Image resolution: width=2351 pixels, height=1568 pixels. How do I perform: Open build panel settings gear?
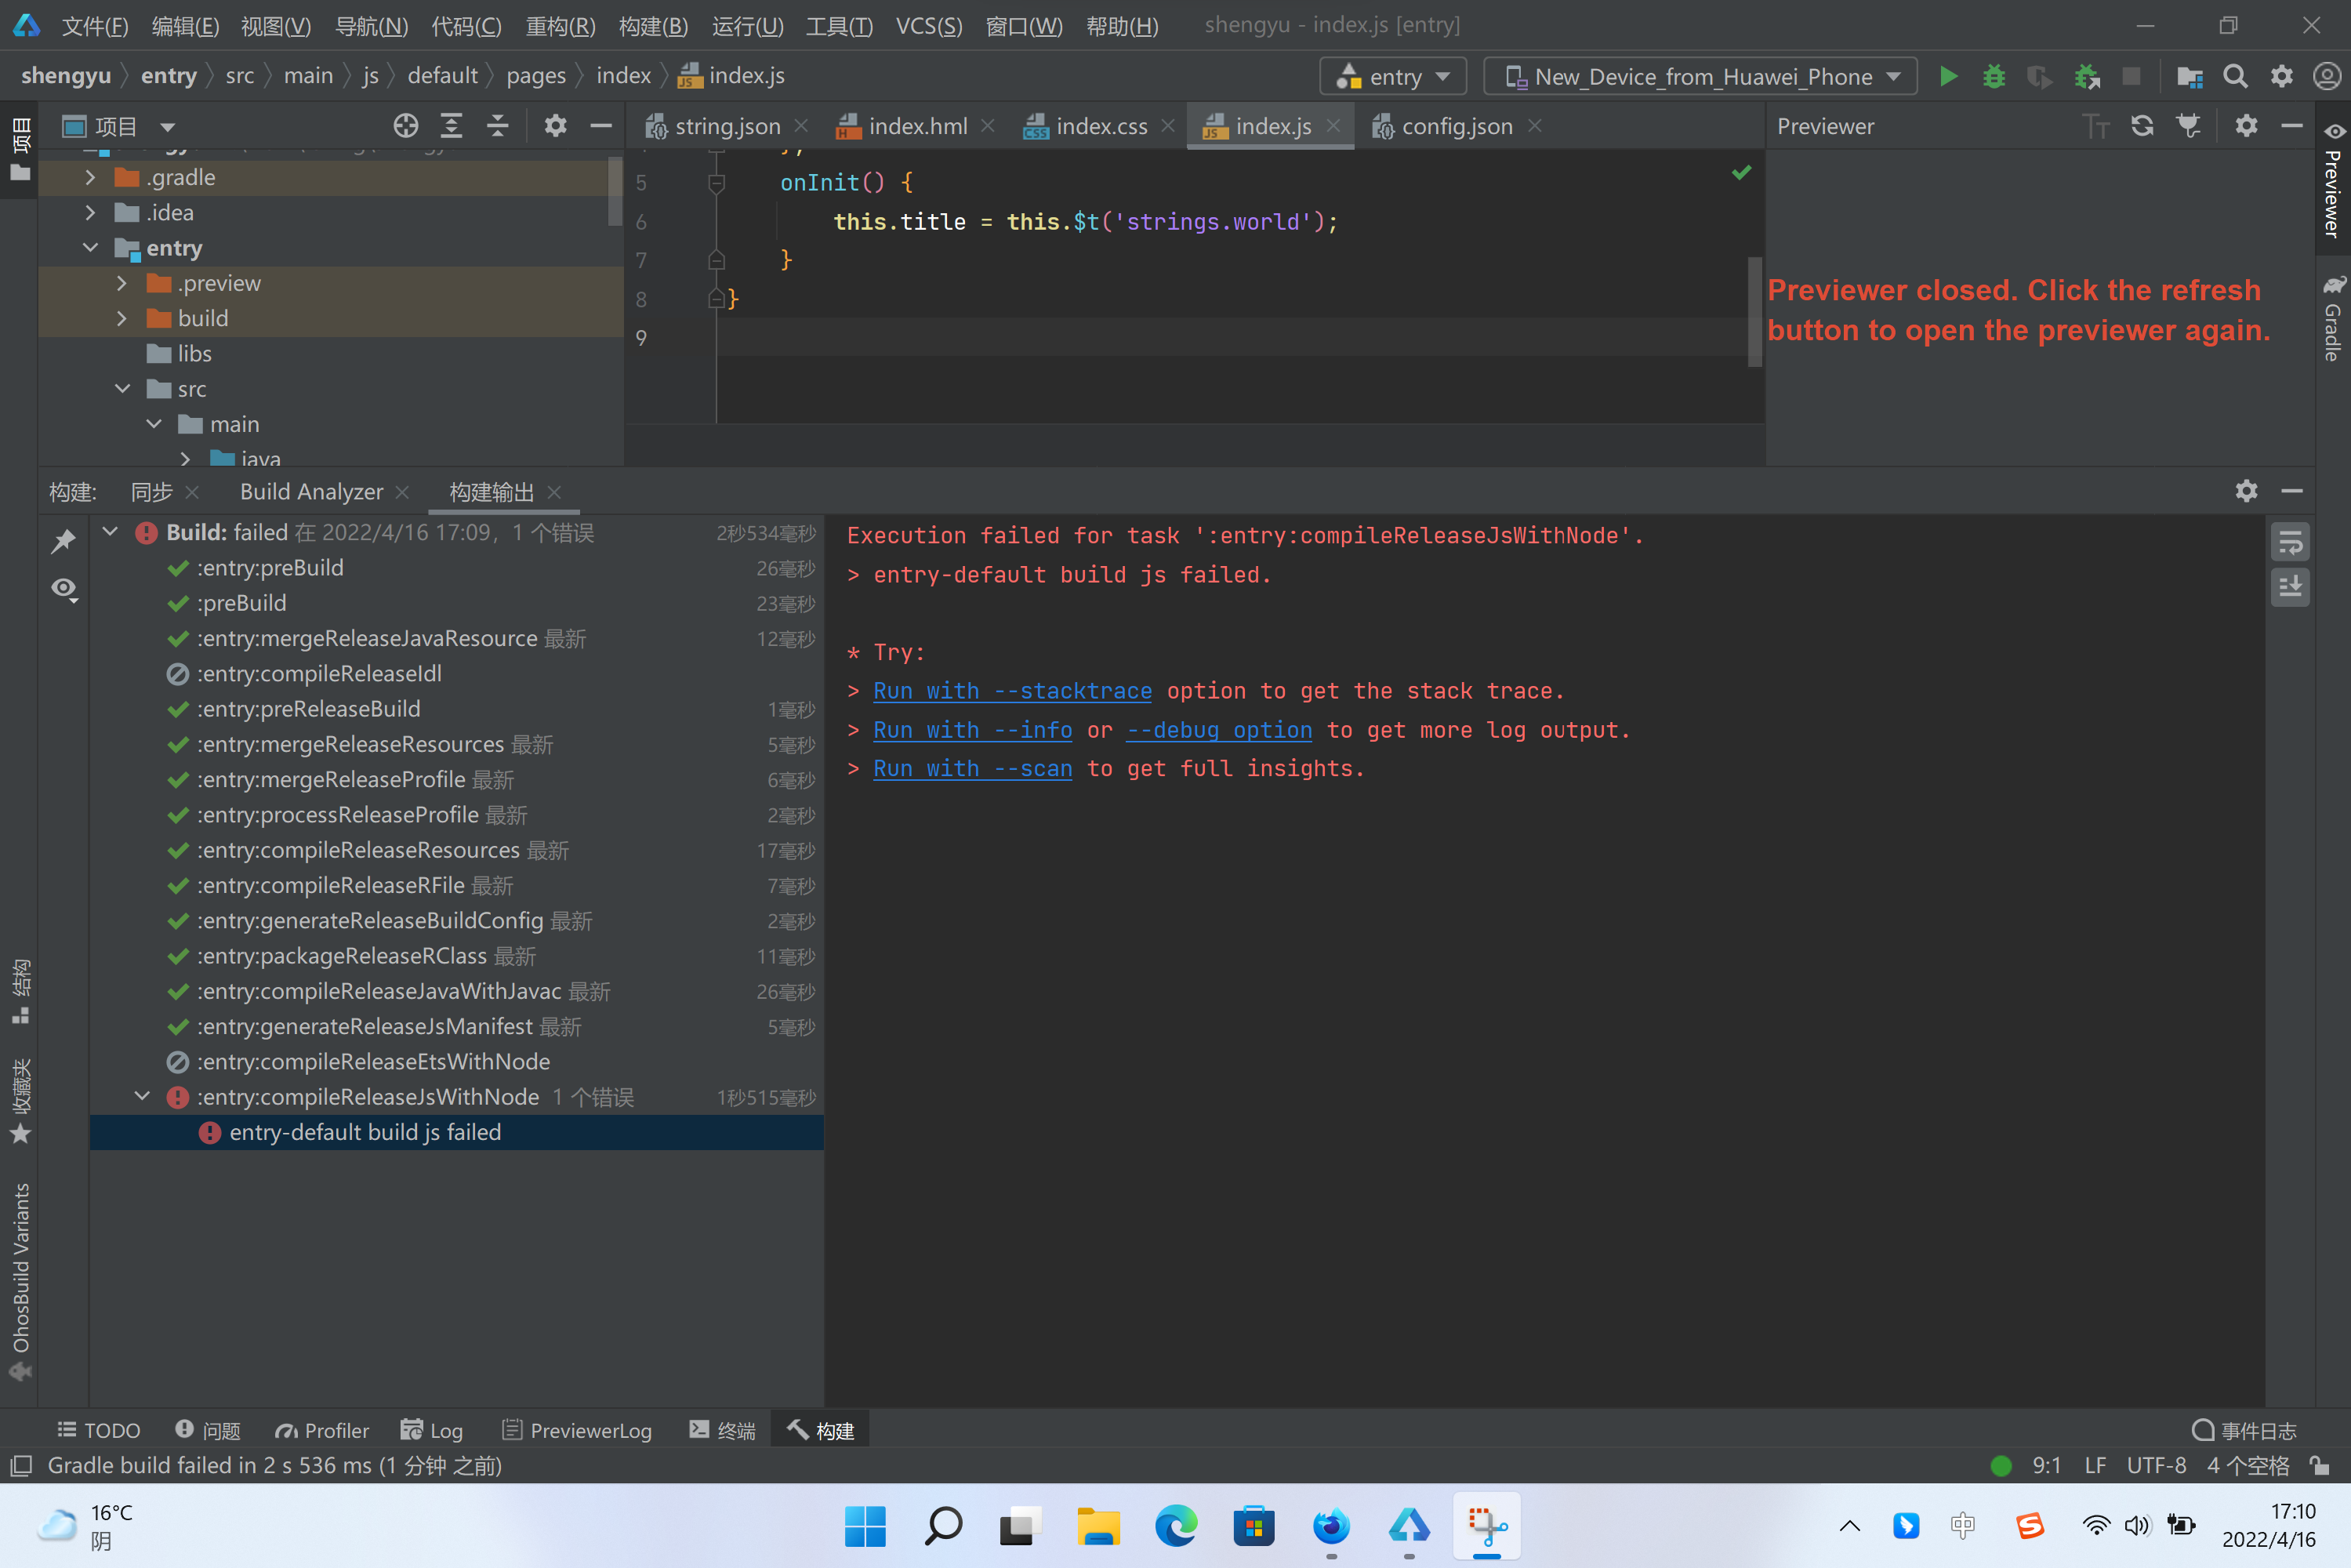coord(2246,491)
